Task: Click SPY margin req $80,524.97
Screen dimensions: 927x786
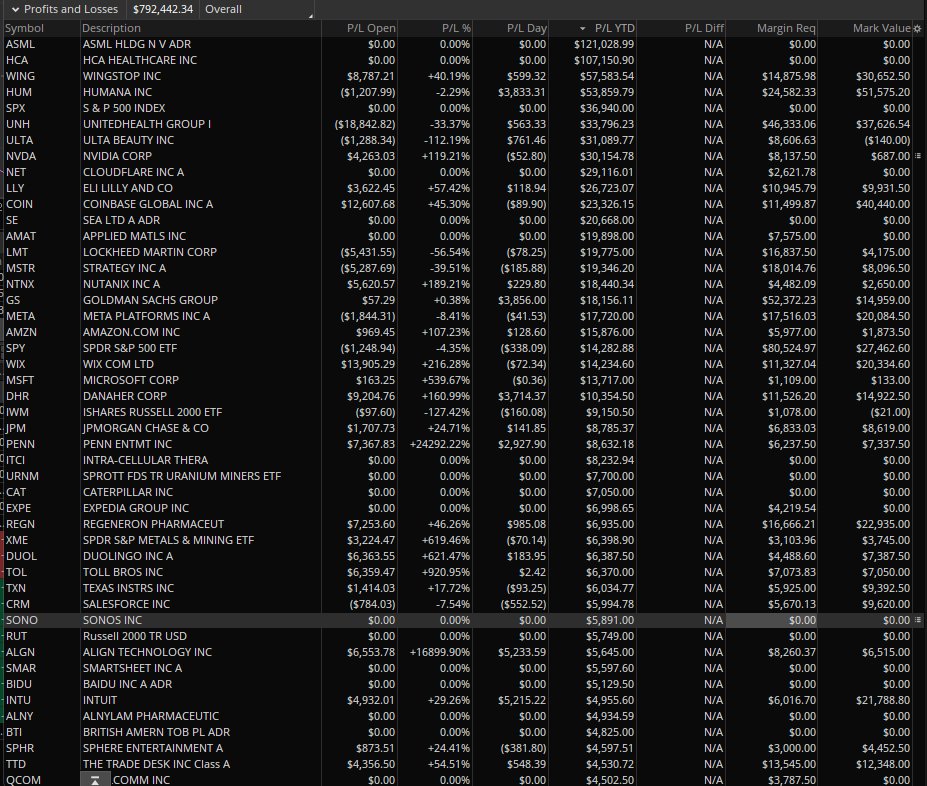Action: (x=789, y=348)
